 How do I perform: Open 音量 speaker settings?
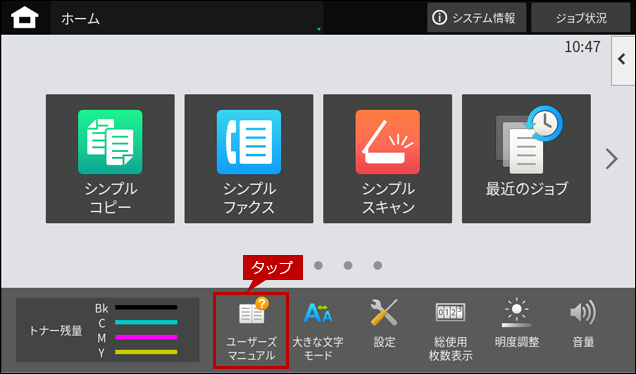point(583,324)
